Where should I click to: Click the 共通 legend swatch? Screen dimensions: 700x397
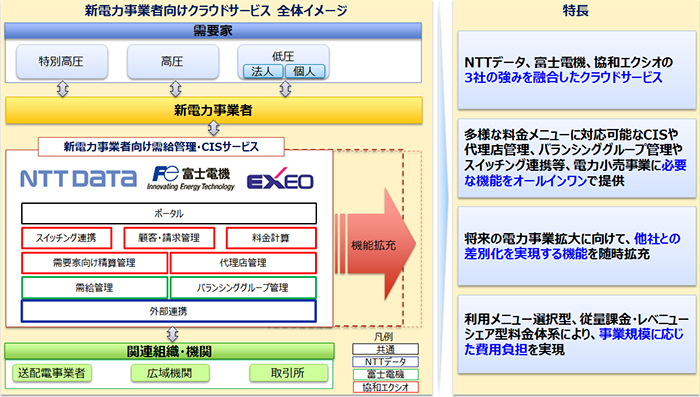click(x=385, y=349)
